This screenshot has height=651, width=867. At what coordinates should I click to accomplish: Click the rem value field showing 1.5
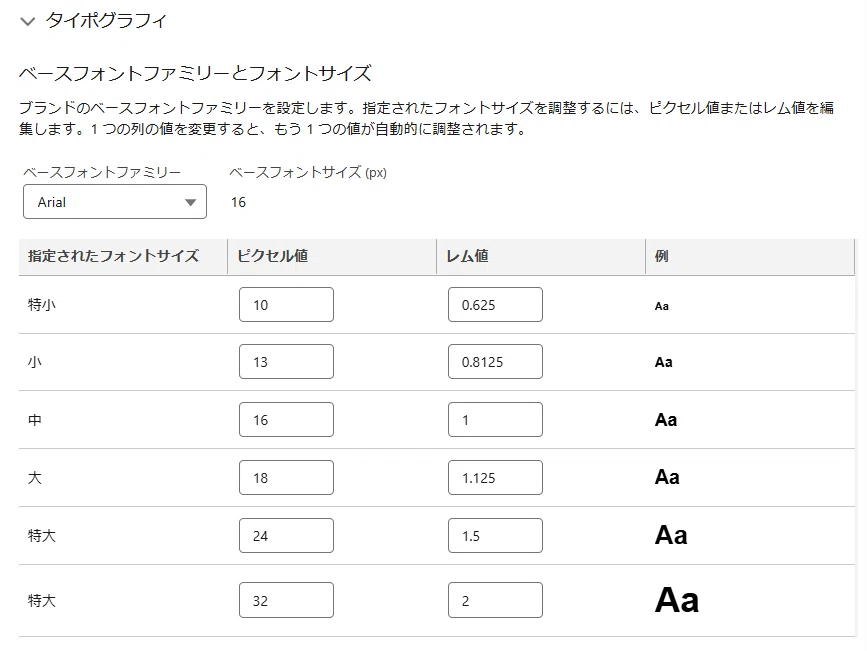[x=495, y=536]
